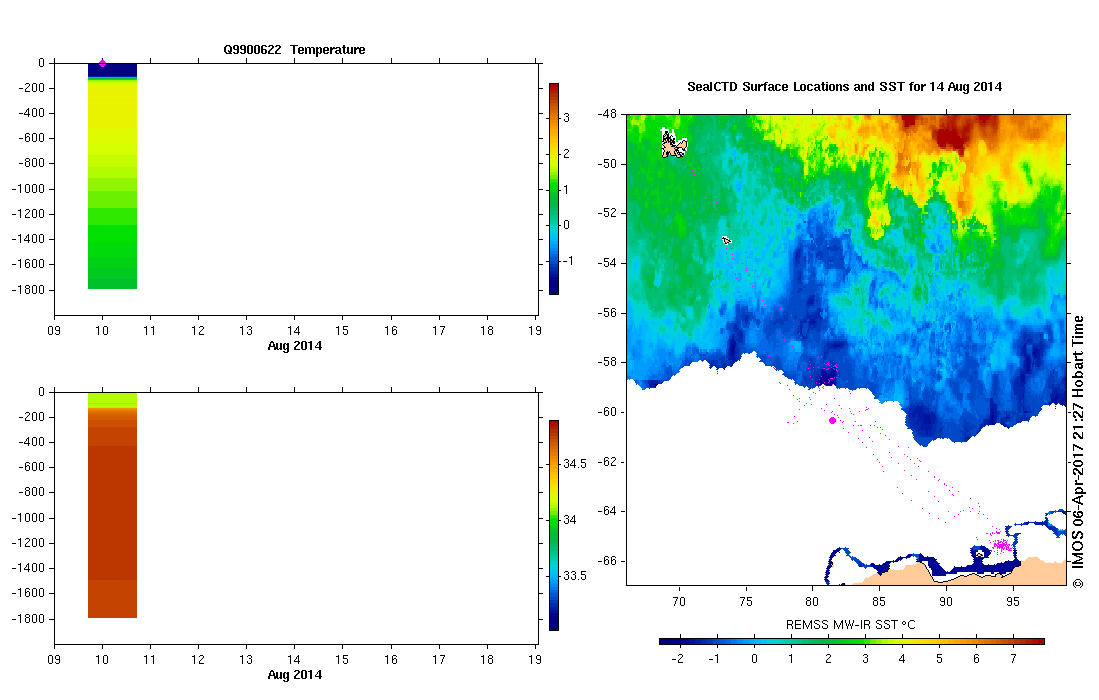Click the yellow-green temperature profile column
The width and height of the screenshot is (1099, 700).
point(112,176)
